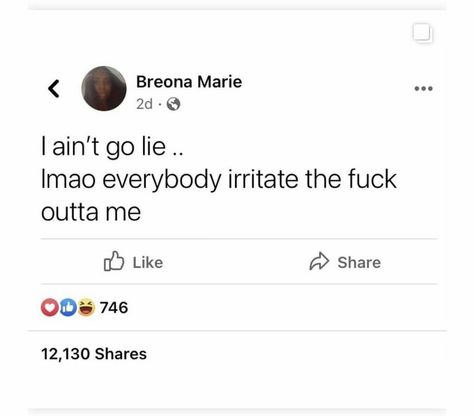Screen dimensions: 474x416
Task: View the 746 reactions count
Action: (114, 307)
